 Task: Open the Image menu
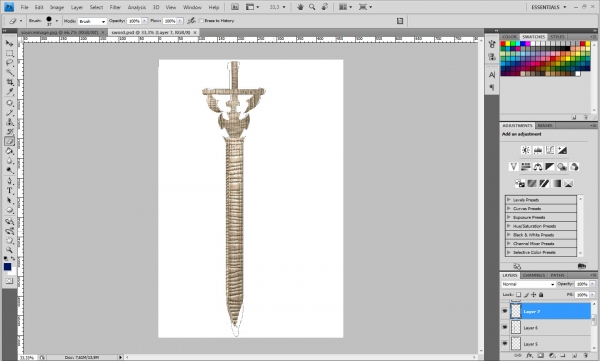click(57, 7)
